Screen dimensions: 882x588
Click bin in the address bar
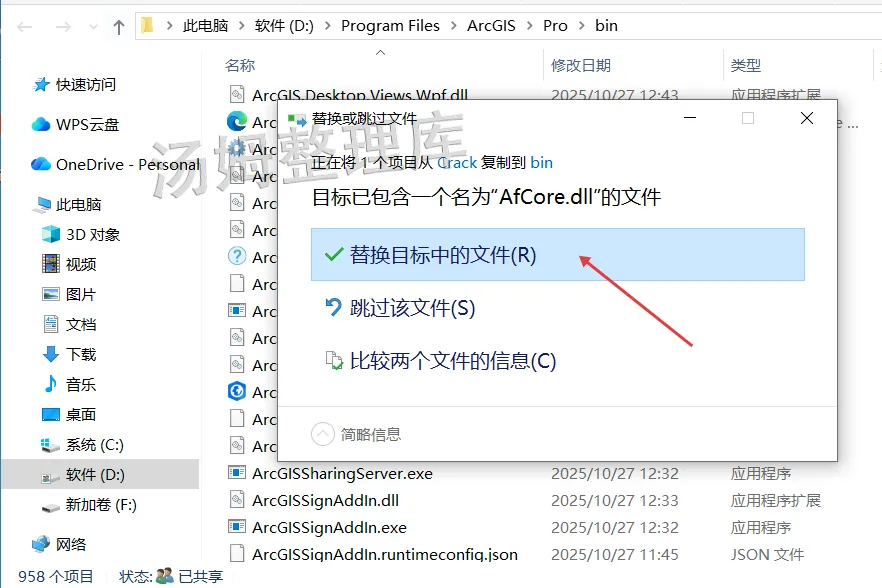pos(606,26)
